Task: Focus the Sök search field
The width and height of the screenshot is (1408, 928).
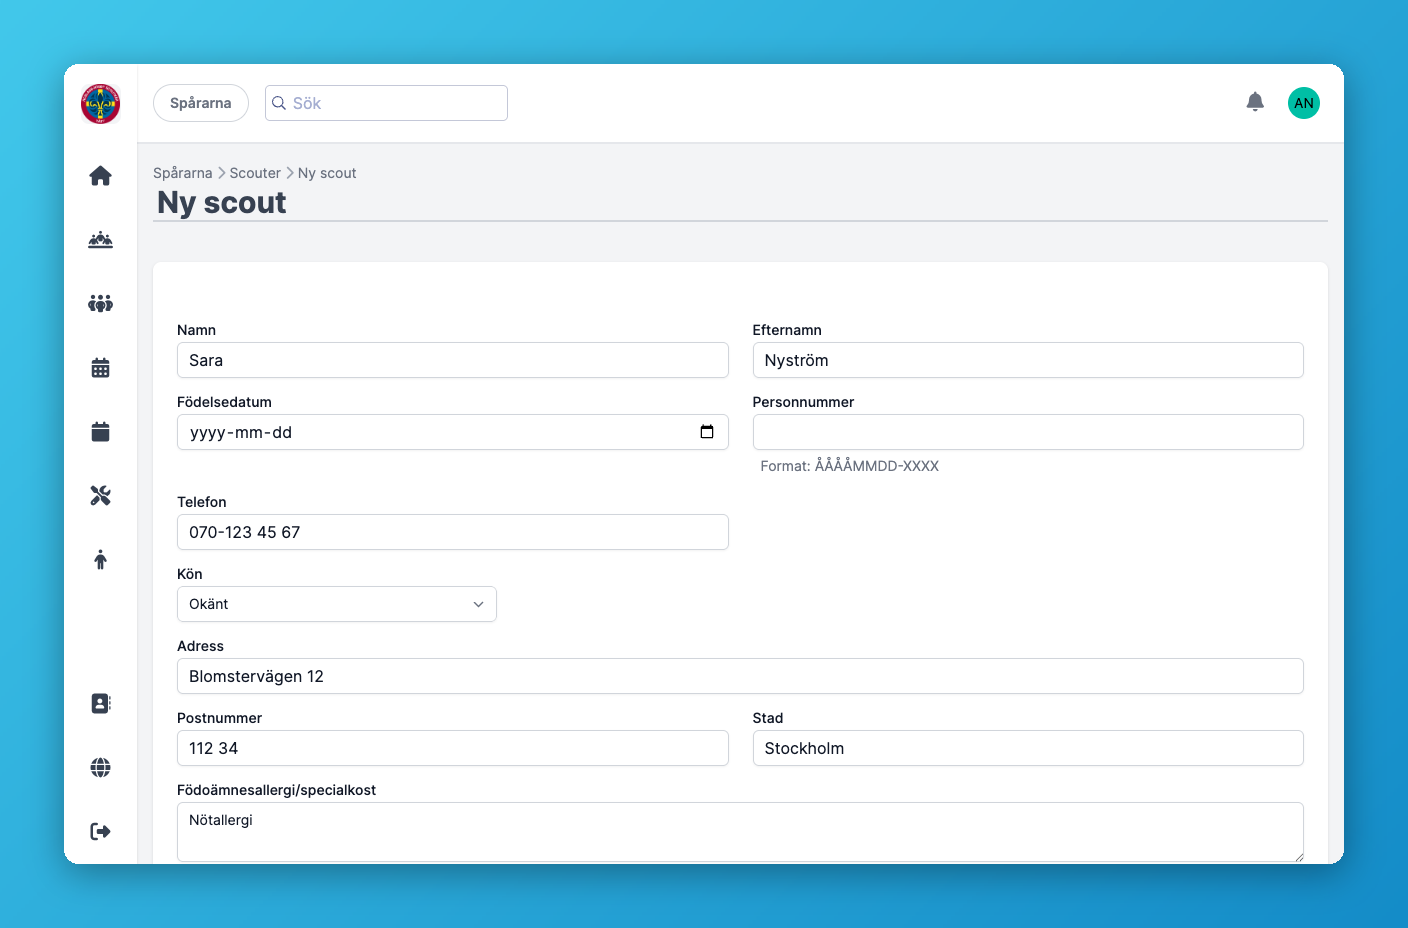Action: pos(386,103)
